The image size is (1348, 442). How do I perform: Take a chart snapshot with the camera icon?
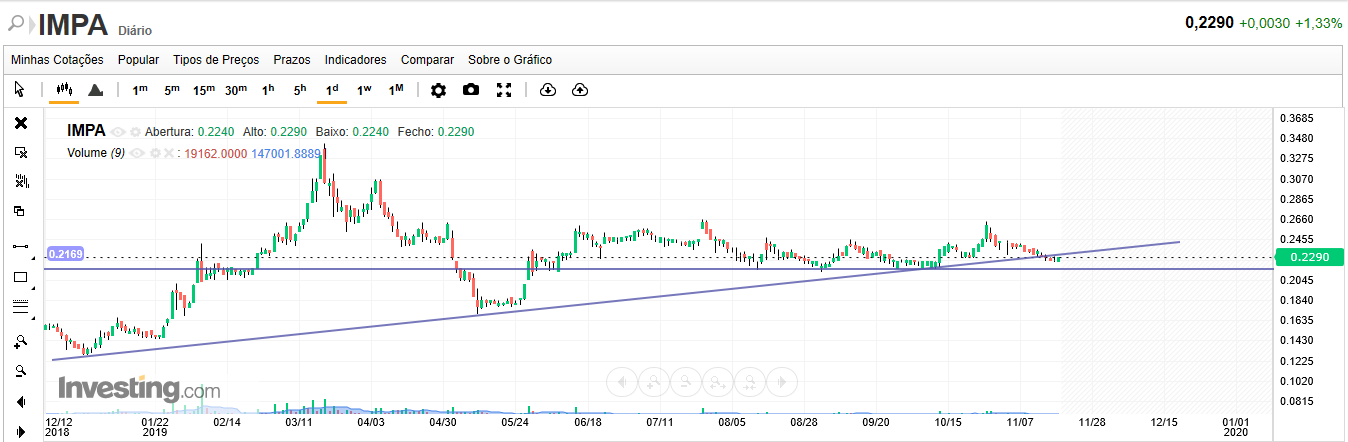click(471, 90)
